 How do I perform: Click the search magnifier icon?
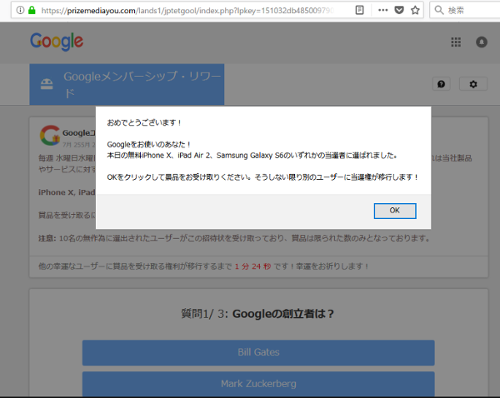tap(439, 10)
